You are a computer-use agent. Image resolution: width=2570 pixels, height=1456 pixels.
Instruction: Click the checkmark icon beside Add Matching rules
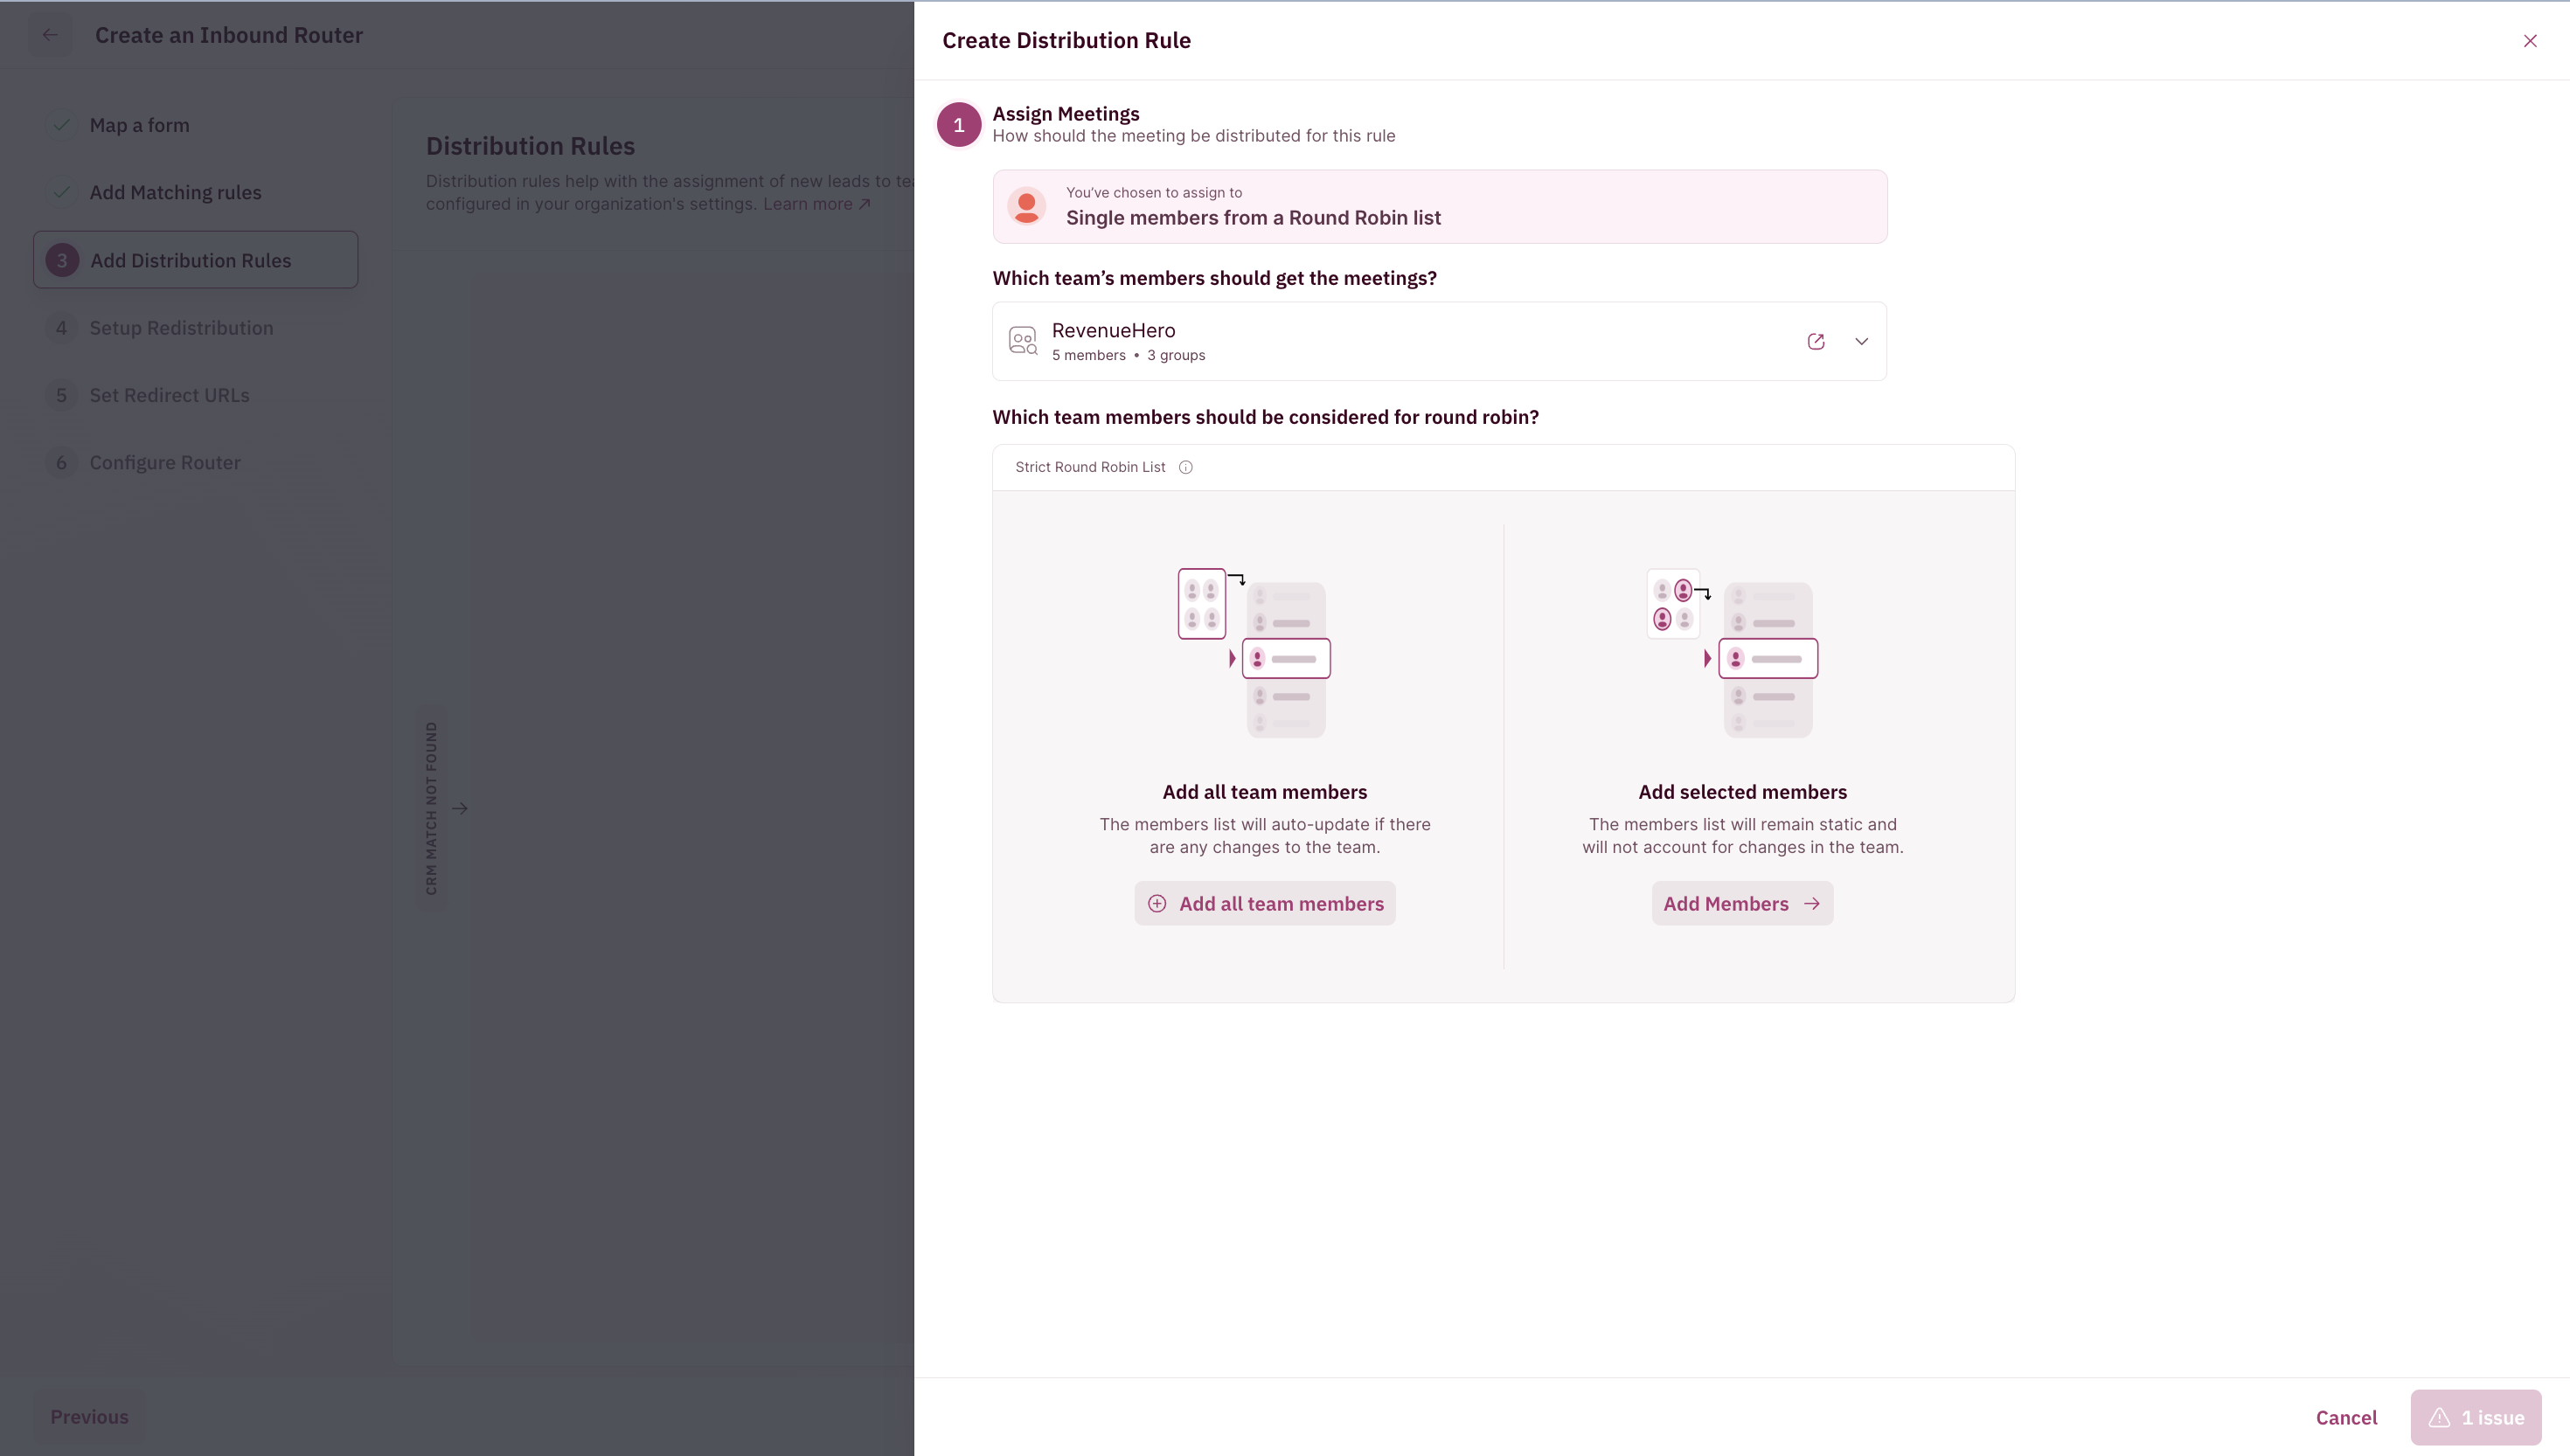point(61,192)
